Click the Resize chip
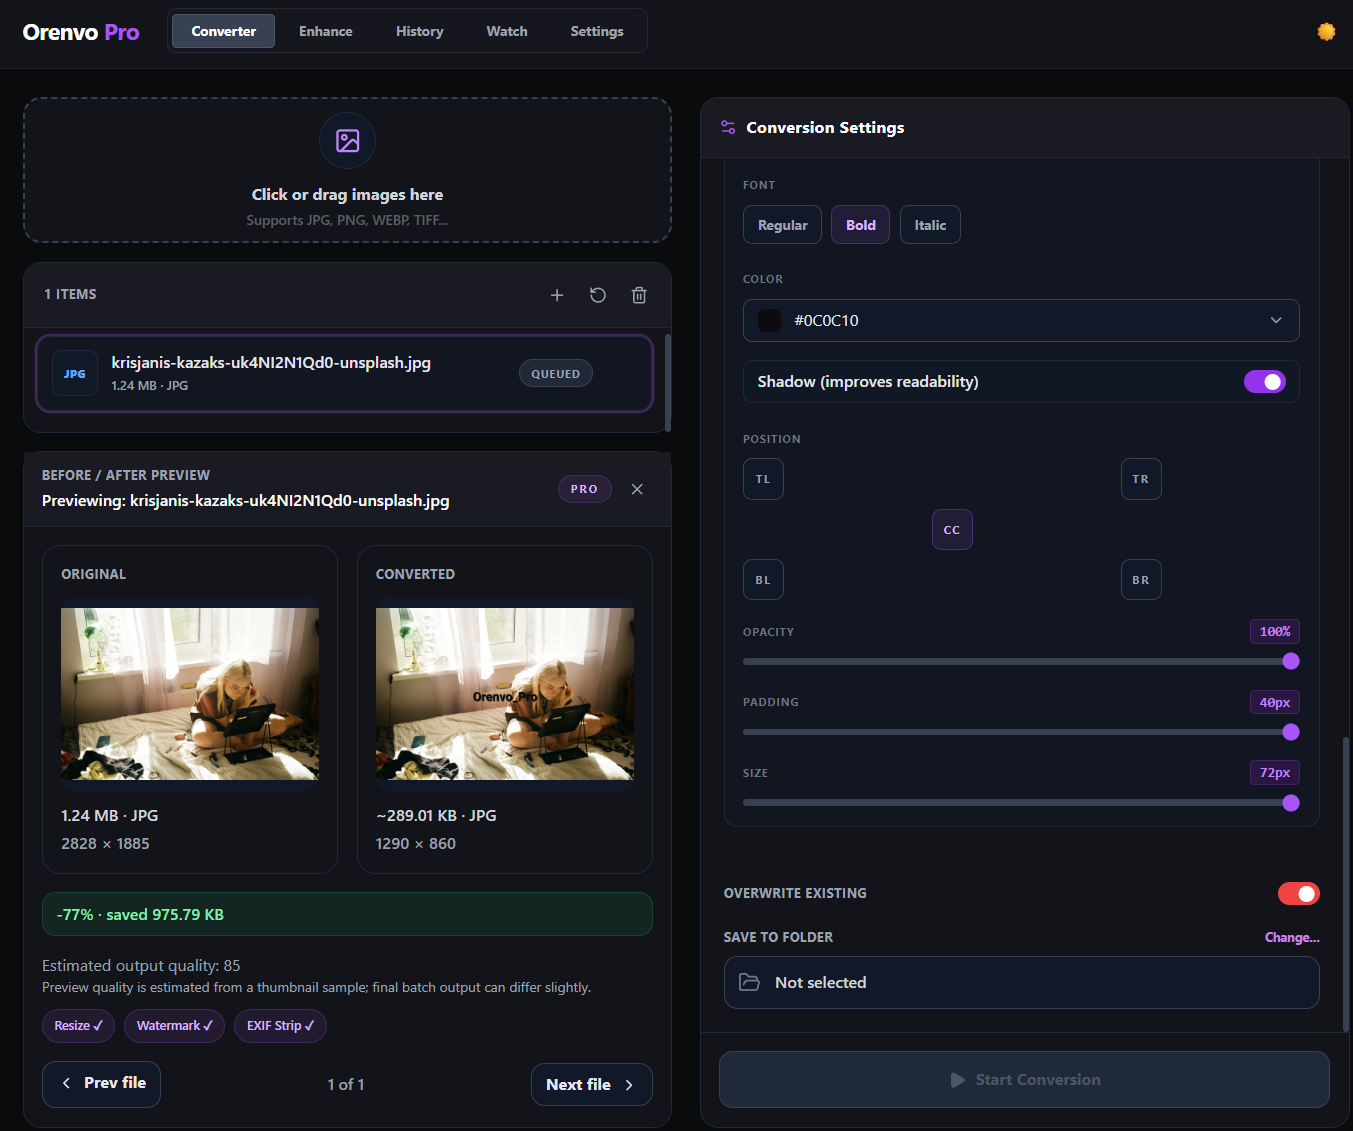The height and width of the screenshot is (1131, 1353). tap(78, 1026)
